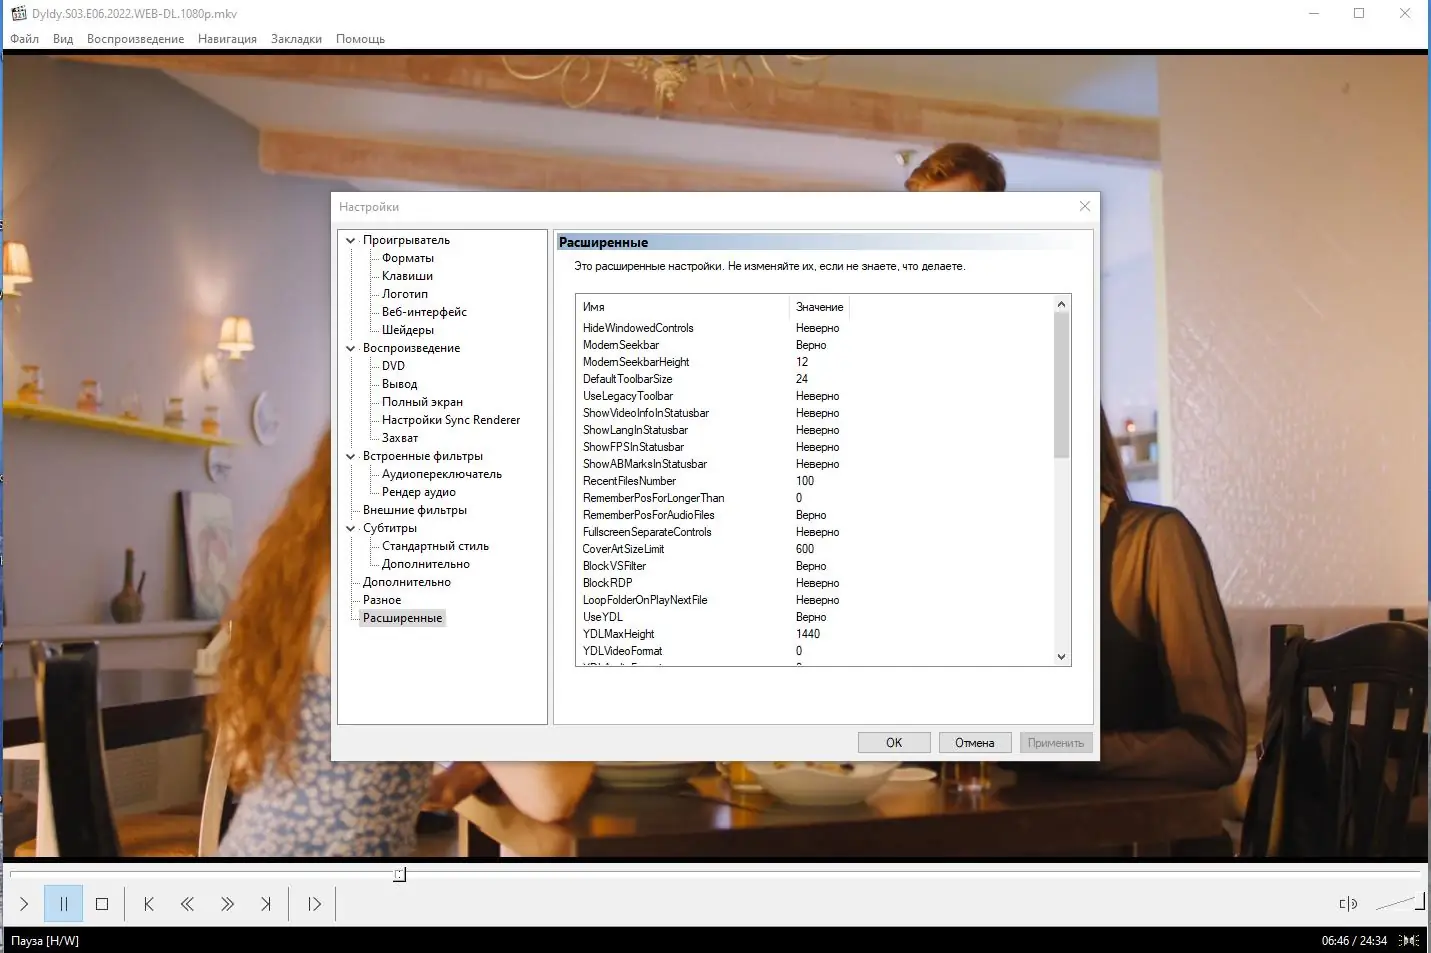Viewport: 1431px width, 953px height.
Task: Open the Помощь menu
Action: (x=360, y=39)
